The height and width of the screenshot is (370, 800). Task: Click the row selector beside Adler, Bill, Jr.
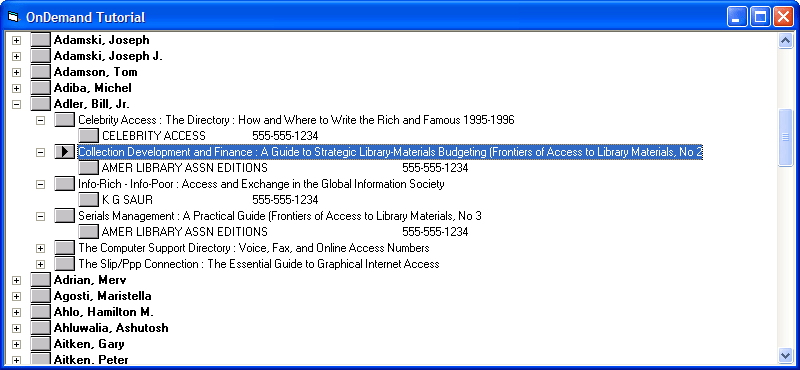40,104
